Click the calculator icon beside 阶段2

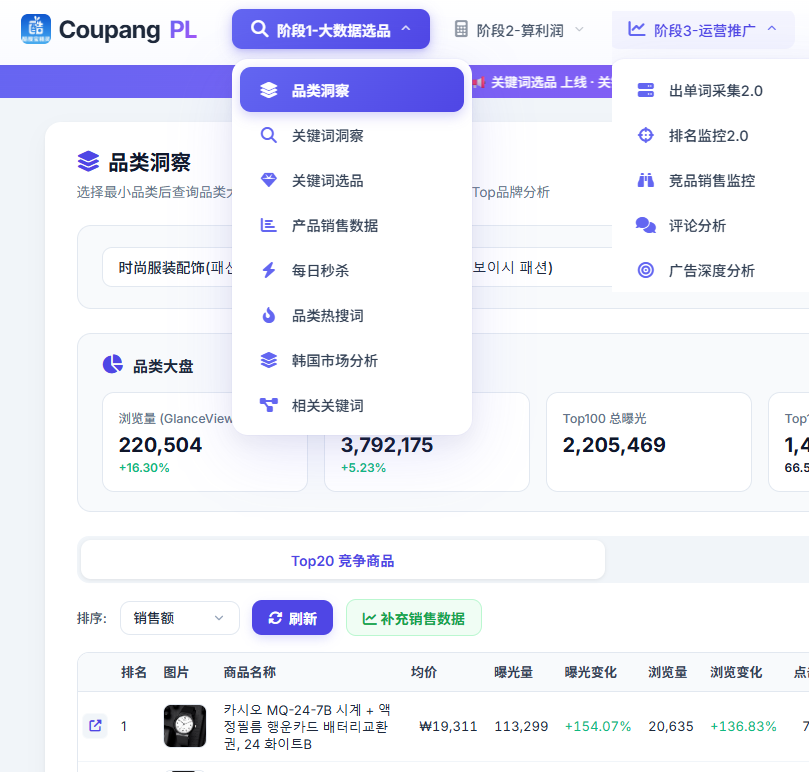point(461,29)
